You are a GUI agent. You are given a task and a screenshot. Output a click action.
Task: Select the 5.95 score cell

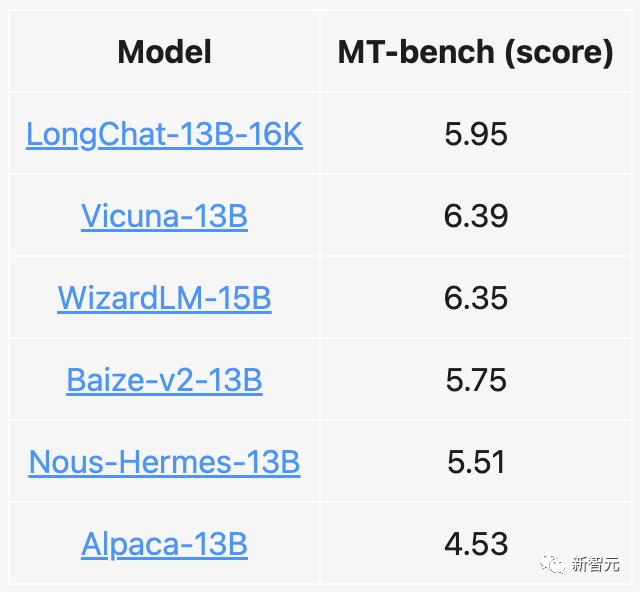pyautogui.click(x=476, y=134)
